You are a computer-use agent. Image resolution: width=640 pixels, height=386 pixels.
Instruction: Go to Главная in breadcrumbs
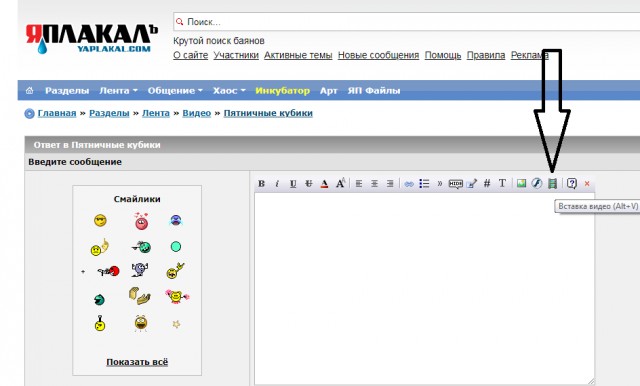[57, 113]
